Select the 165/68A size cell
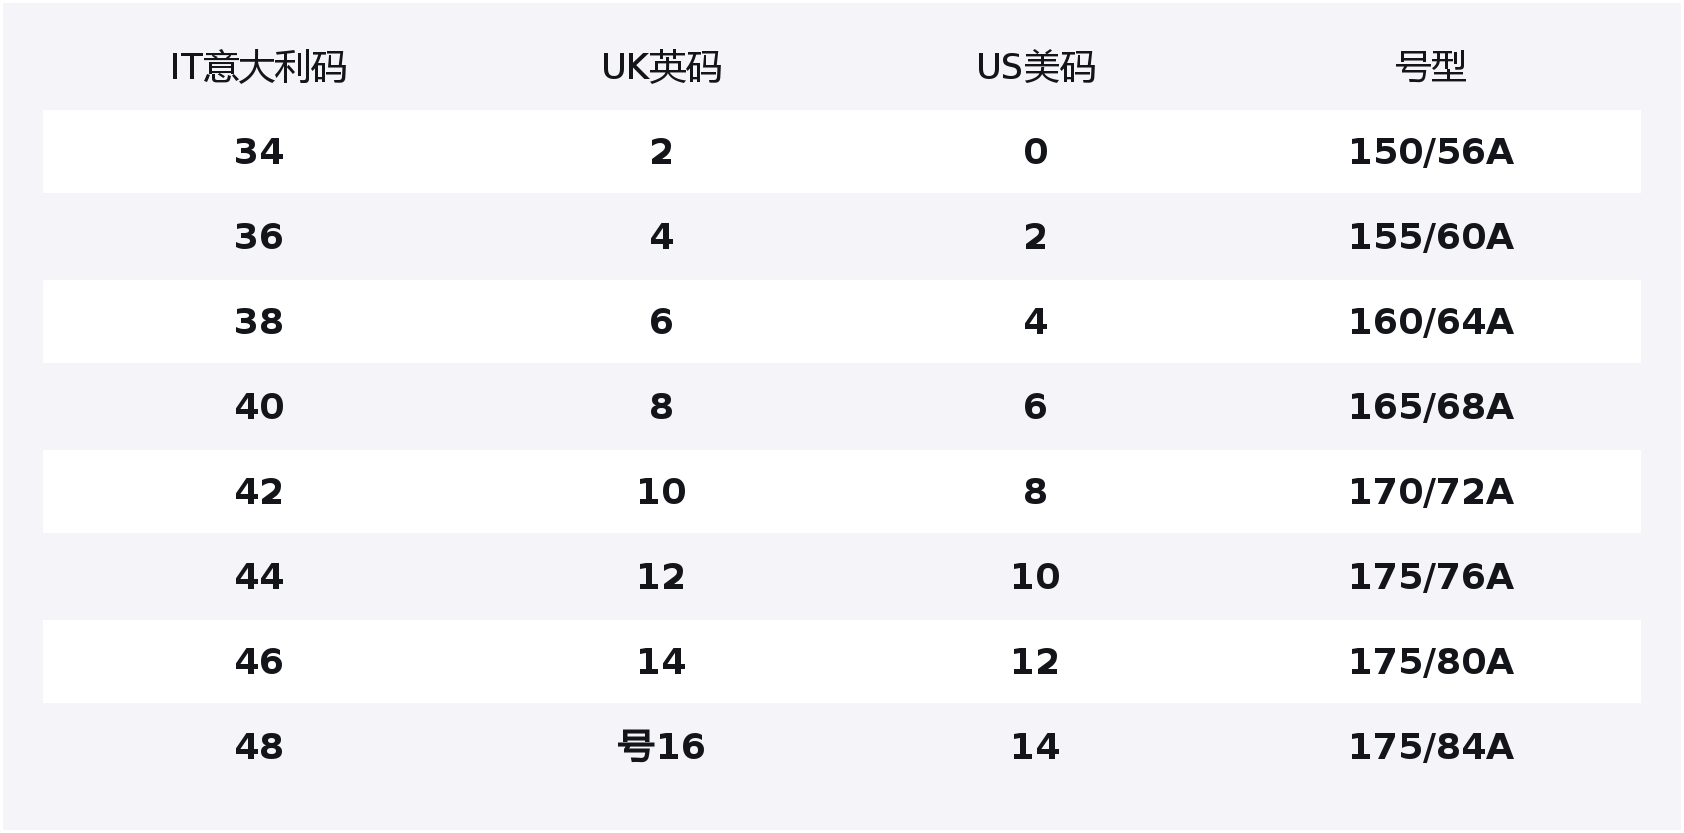The height and width of the screenshot is (833, 1684). 1430,407
